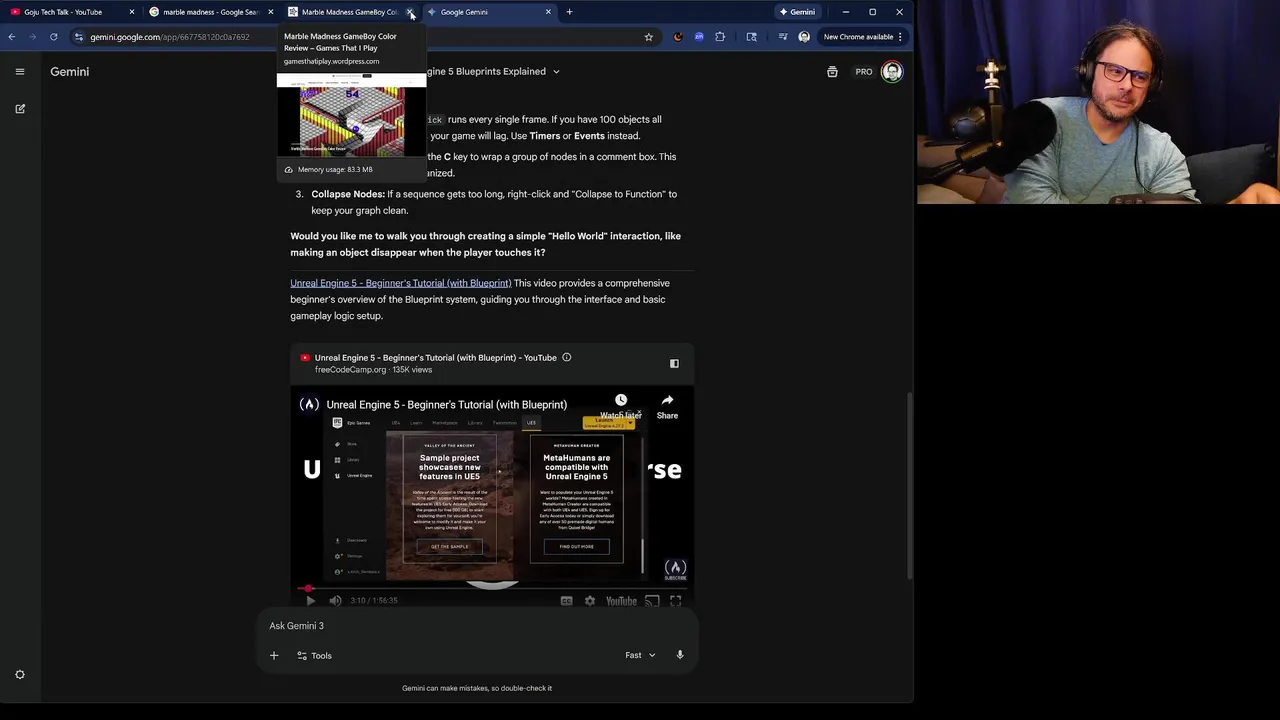Open a new browser tab
This screenshot has width=1280, height=720.
point(569,12)
